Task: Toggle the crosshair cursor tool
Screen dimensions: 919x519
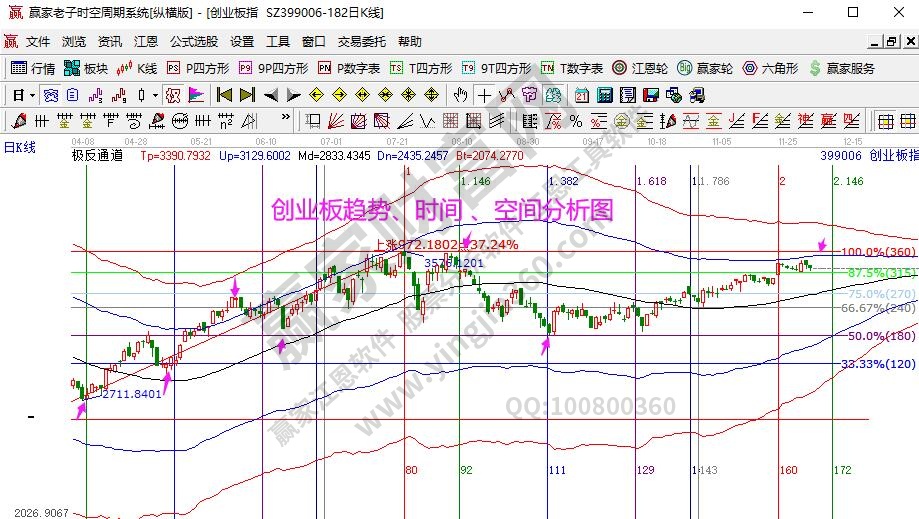Action: click(x=484, y=95)
